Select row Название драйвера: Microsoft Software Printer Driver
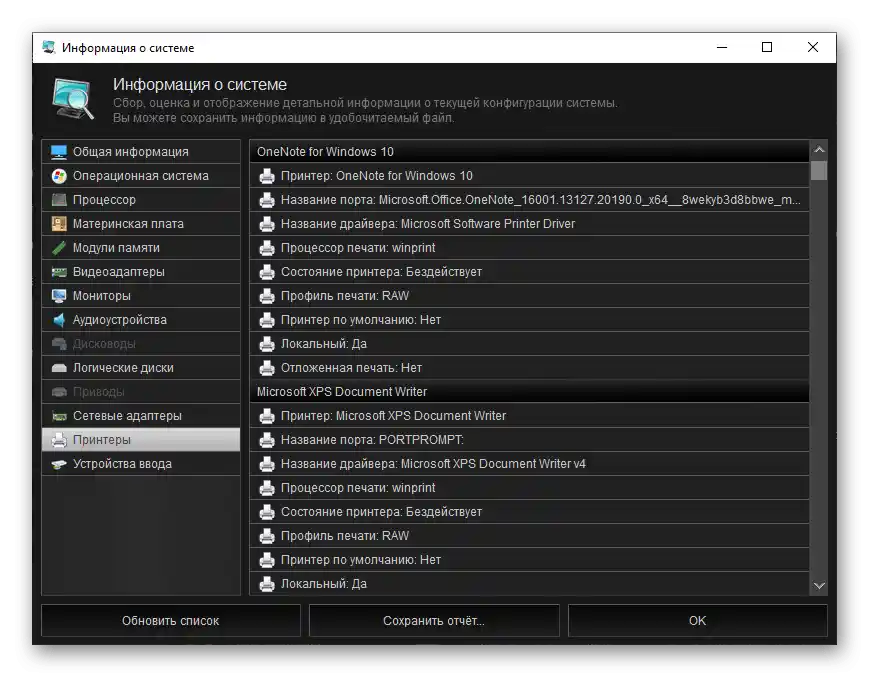This screenshot has width=869, height=677. pos(529,224)
